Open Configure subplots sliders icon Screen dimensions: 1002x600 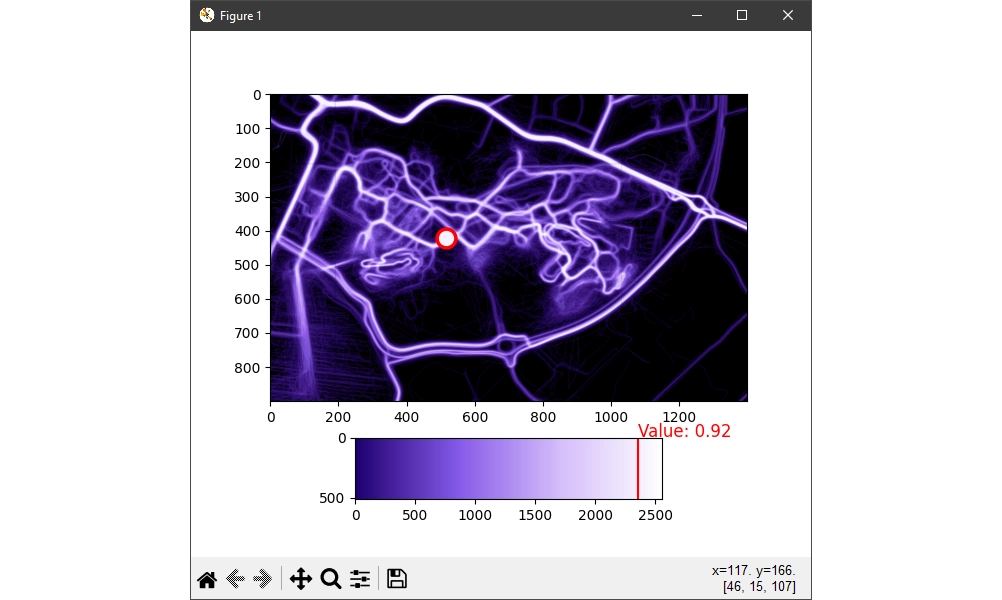pos(360,579)
